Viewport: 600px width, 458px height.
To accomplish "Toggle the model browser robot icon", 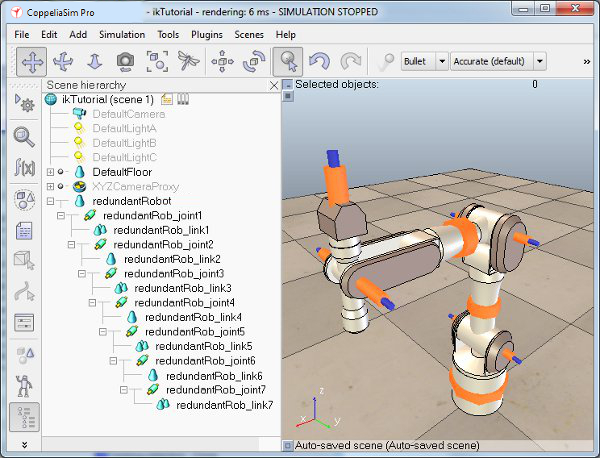I will (x=24, y=385).
